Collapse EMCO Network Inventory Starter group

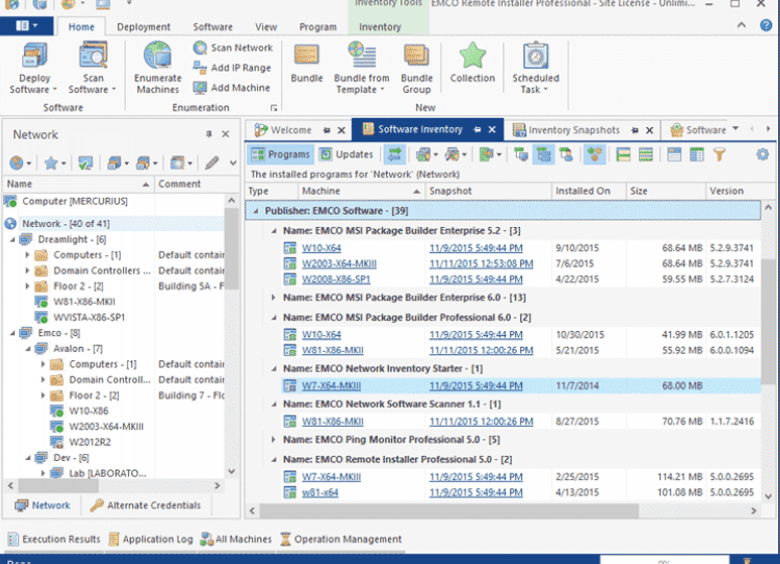point(274,369)
